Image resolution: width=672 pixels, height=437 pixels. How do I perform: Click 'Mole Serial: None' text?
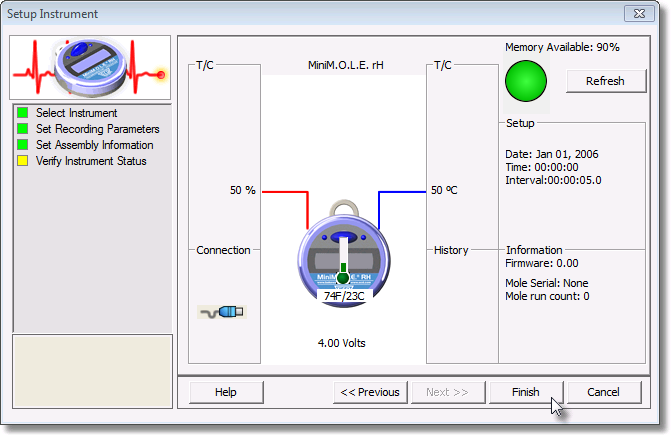coord(547,283)
